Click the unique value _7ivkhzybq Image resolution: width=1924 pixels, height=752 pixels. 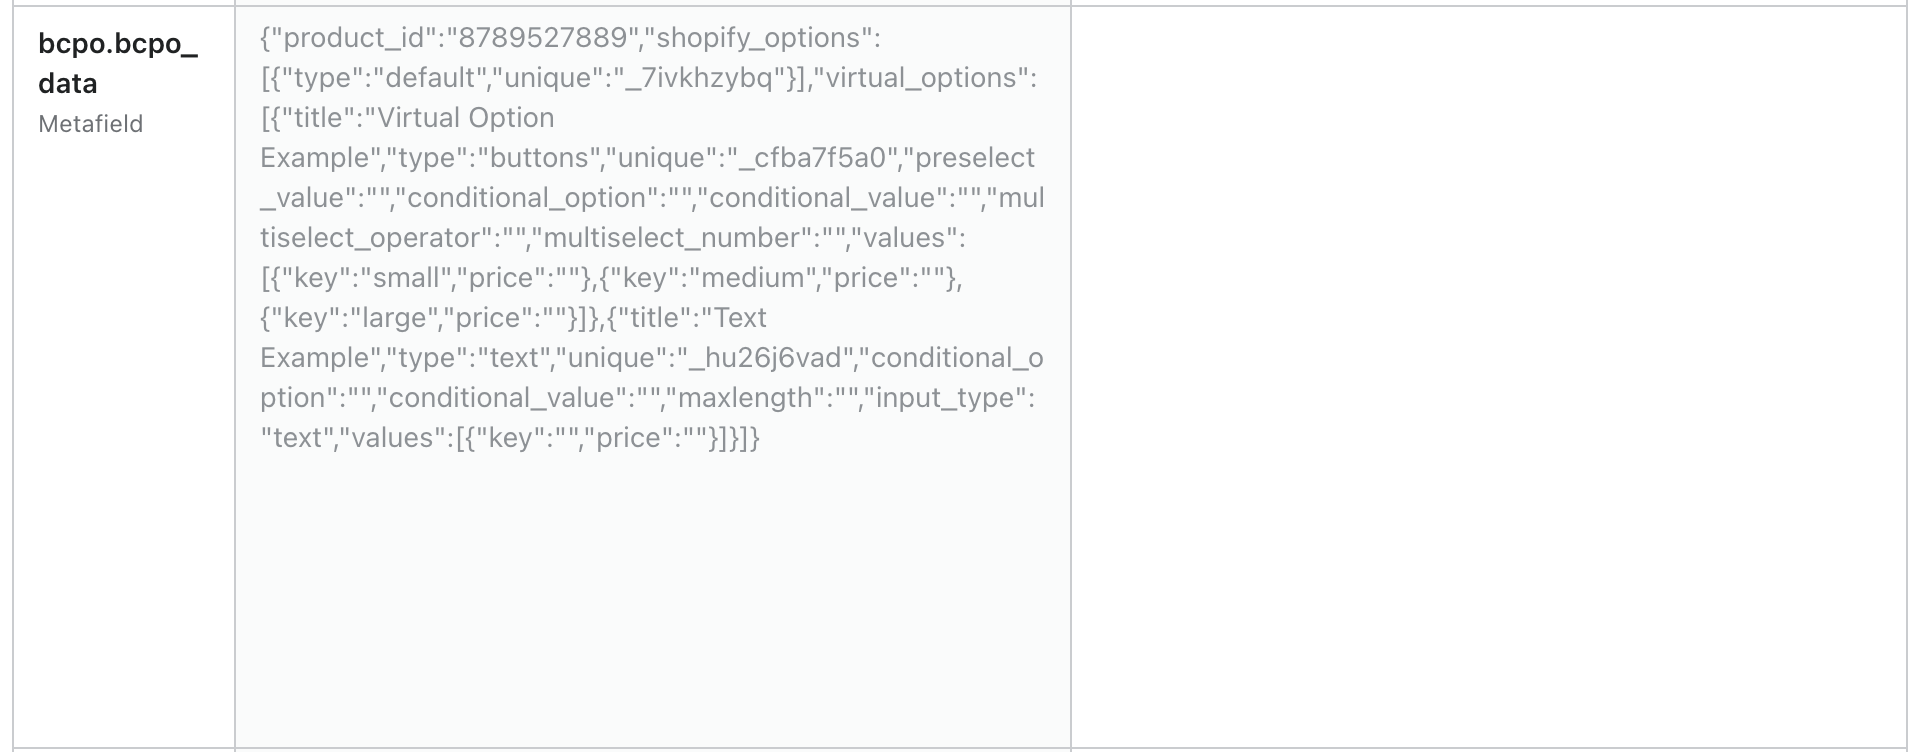click(x=698, y=78)
